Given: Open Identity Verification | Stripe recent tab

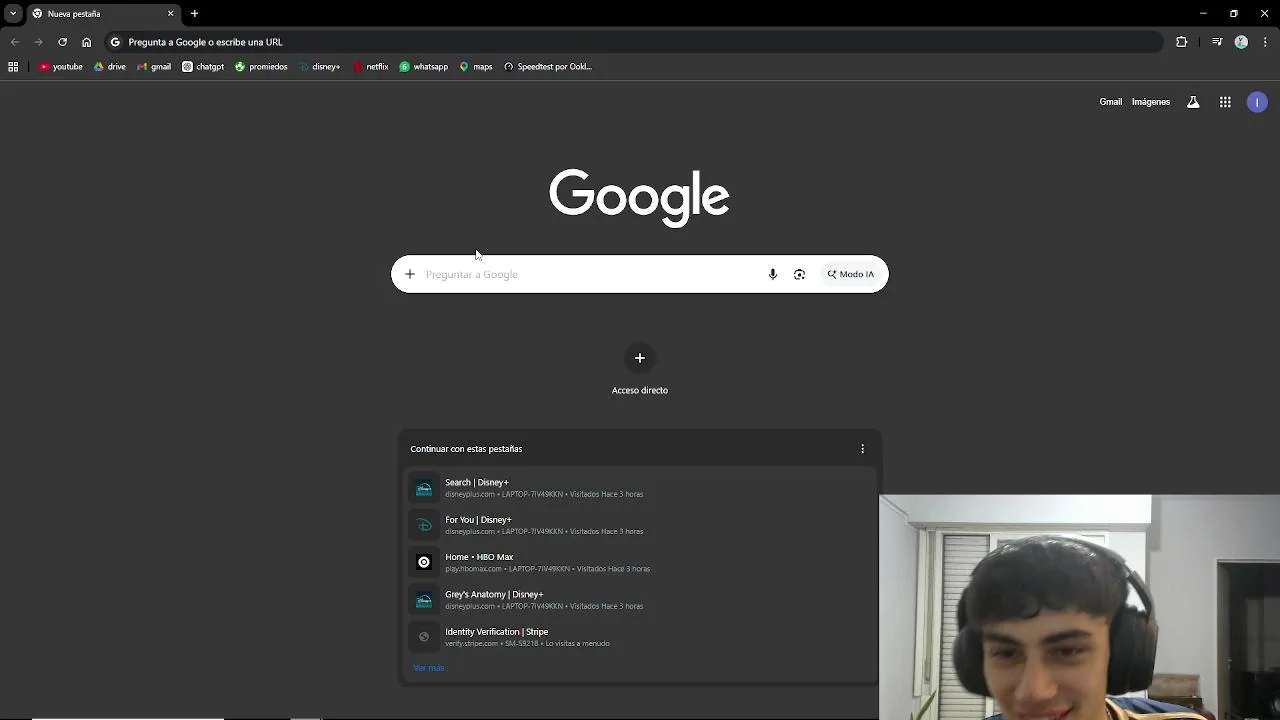Looking at the screenshot, I should [640, 637].
